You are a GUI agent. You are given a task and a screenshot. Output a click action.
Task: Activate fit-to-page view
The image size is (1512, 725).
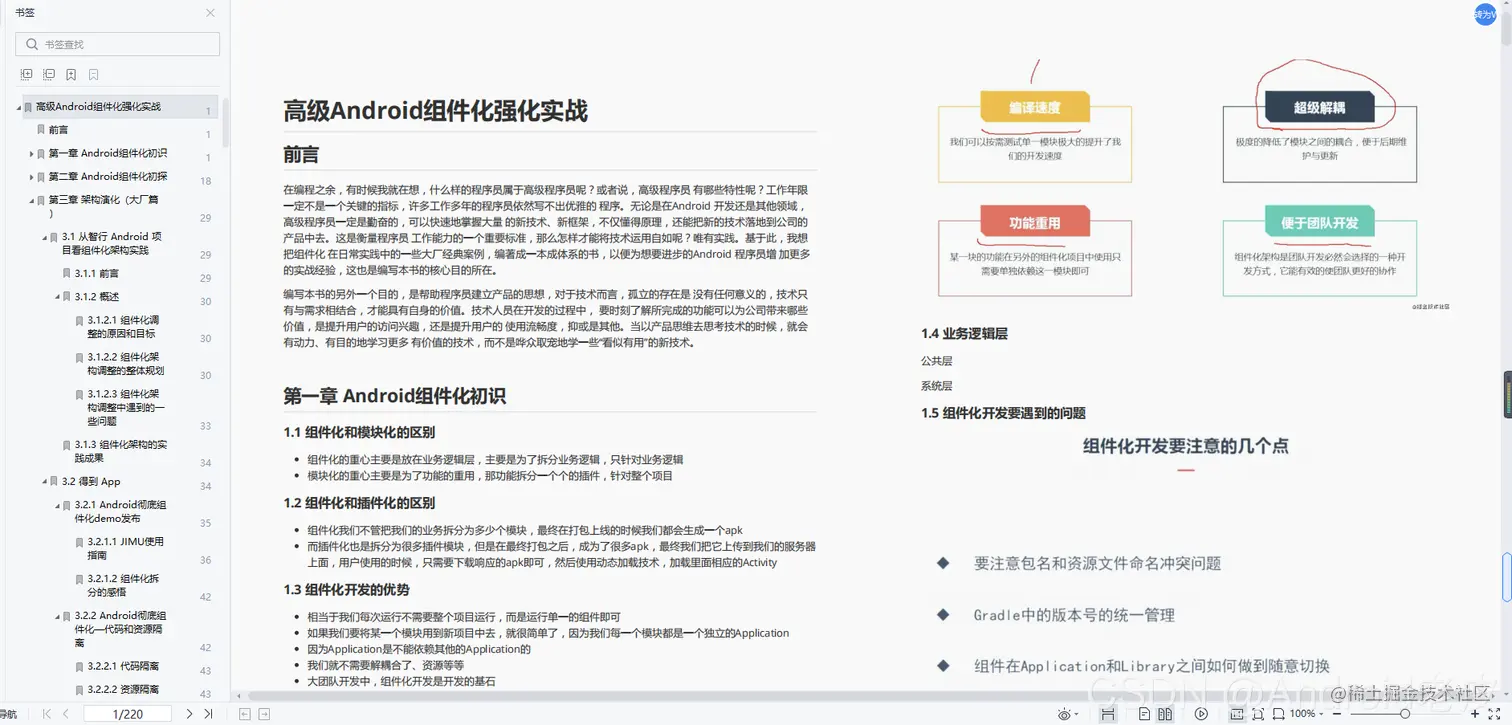click(x=1259, y=713)
